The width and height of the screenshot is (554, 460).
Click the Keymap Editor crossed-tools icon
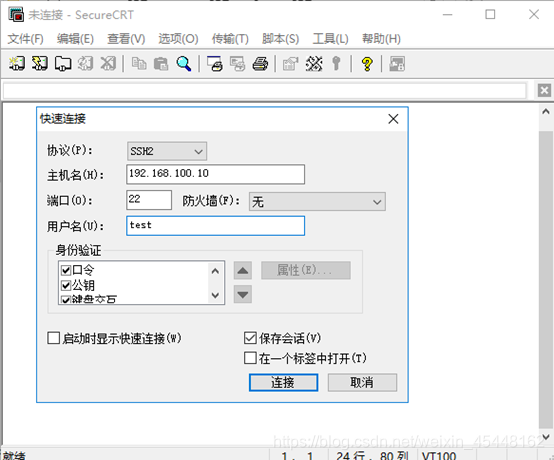point(314,64)
